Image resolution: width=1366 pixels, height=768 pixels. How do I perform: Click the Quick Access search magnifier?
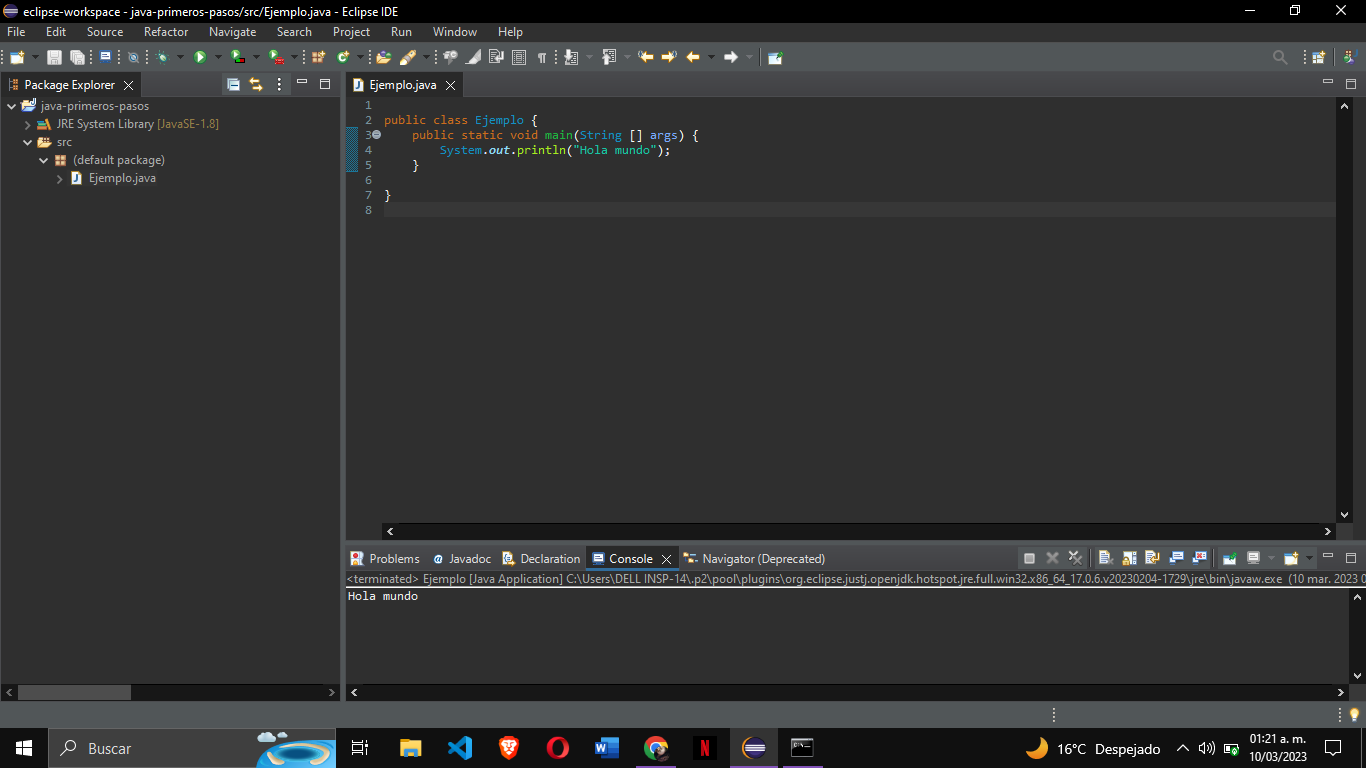point(1280,57)
